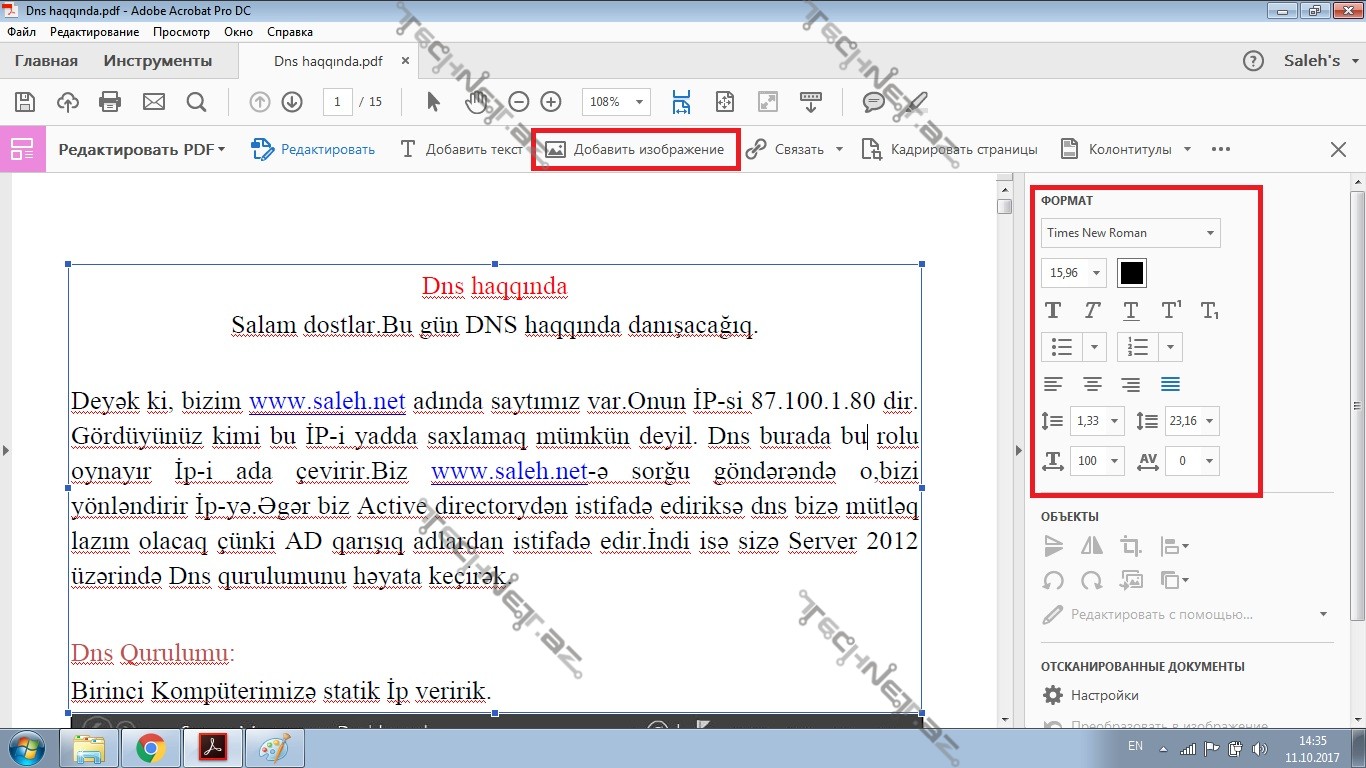Click Добавить изображение button
This screenshot has width=1366, height=768.
click(636, 149)
